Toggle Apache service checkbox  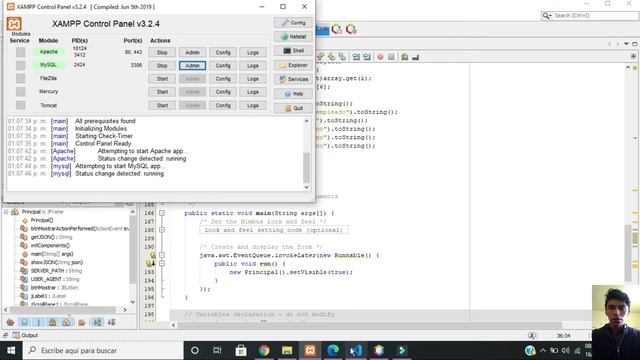coord(20,52)
